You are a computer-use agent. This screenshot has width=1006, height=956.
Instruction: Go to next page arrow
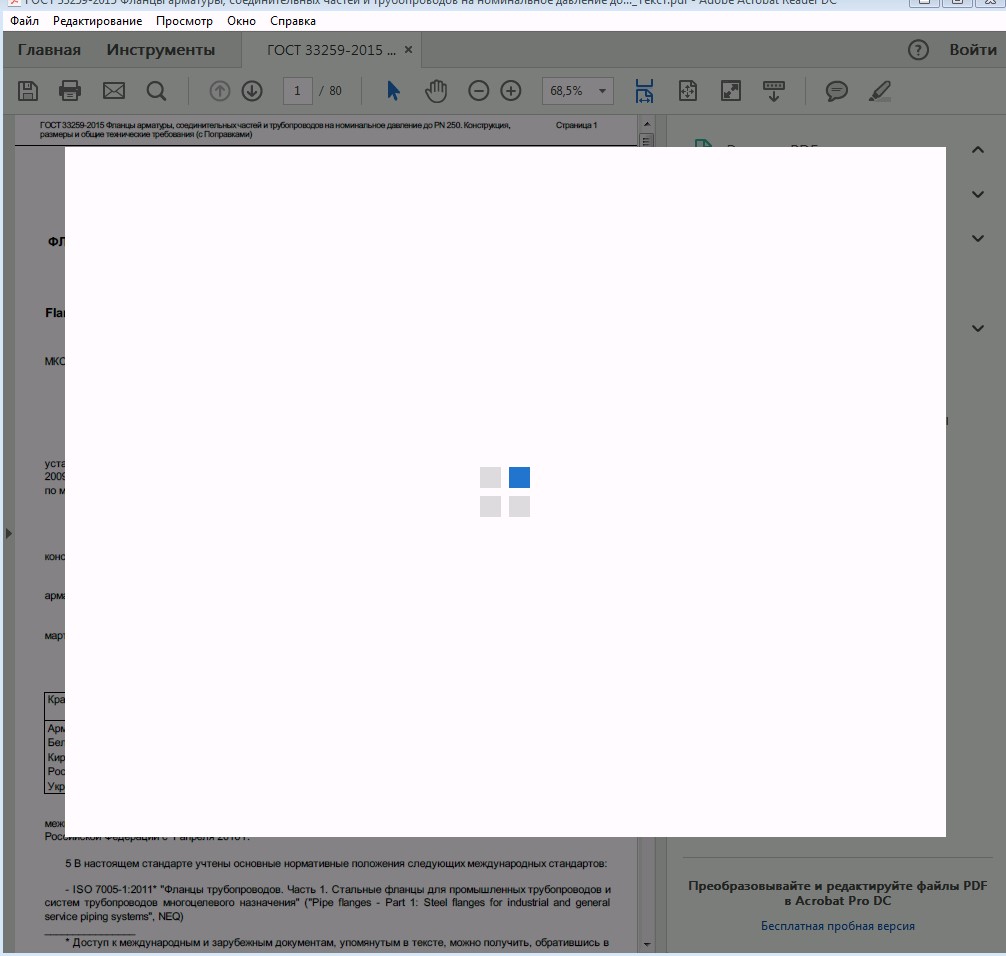click(x=252, y=91)
